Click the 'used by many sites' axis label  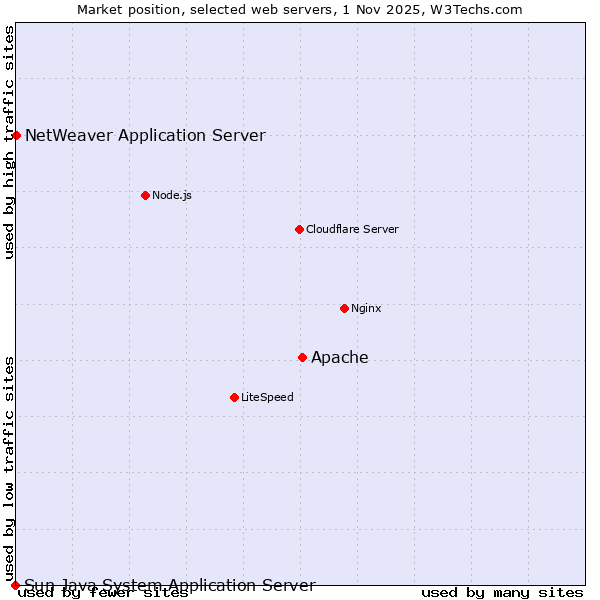502,593
